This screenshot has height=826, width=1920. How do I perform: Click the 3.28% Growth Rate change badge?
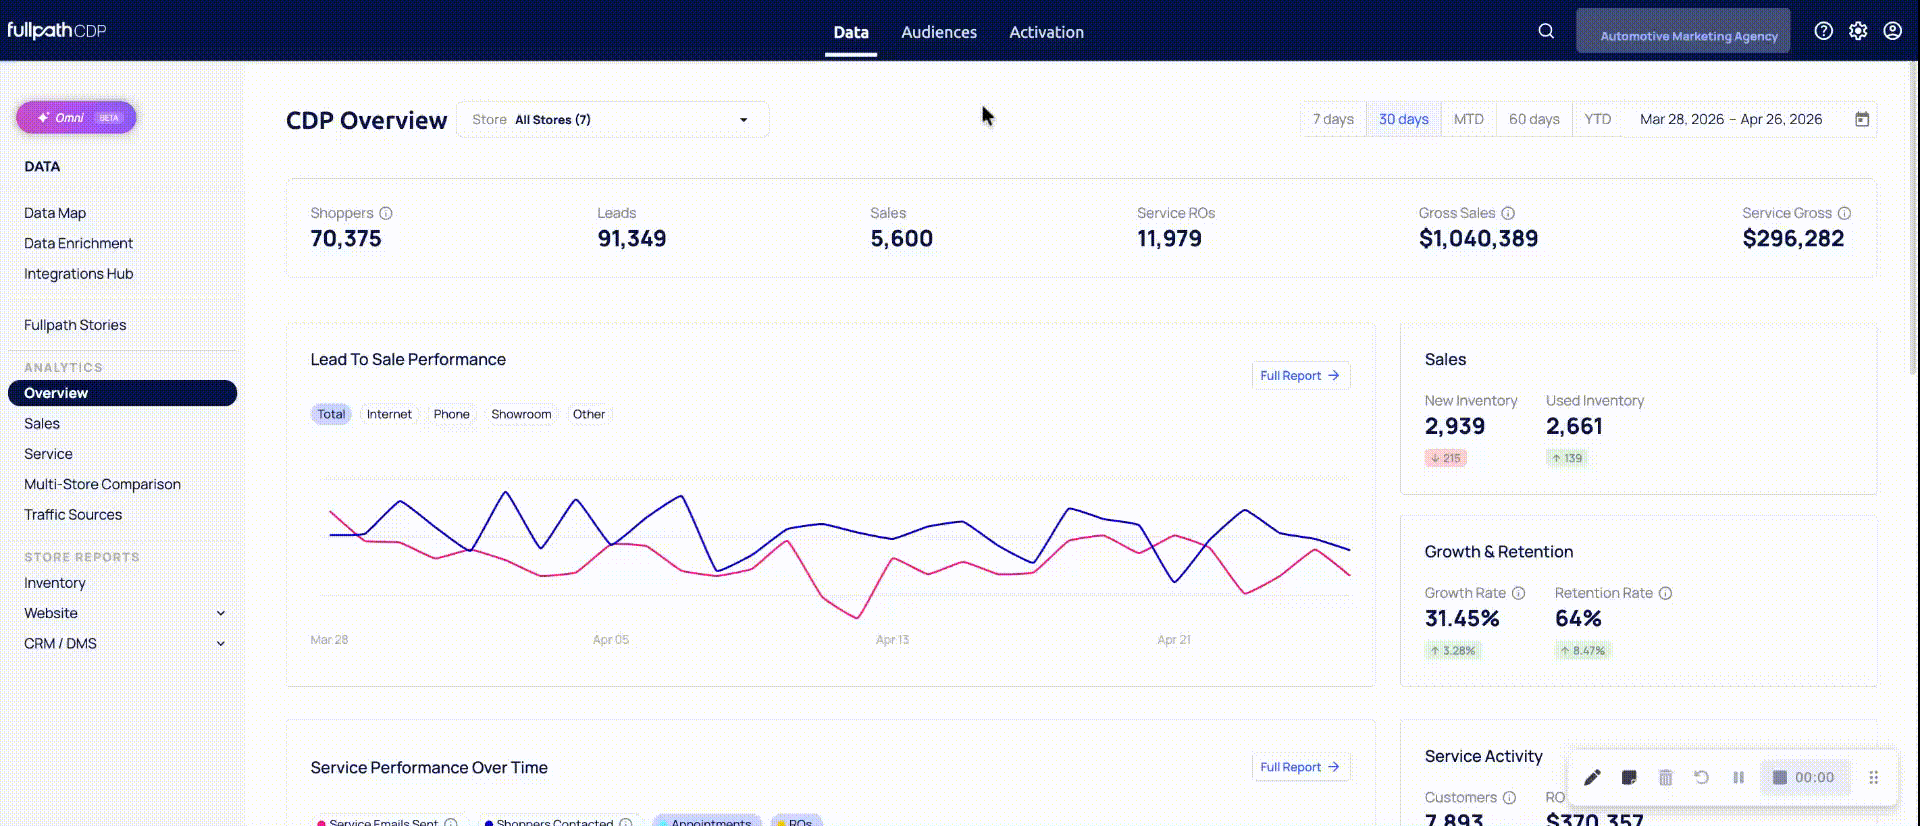click(x=1454, y=650)
